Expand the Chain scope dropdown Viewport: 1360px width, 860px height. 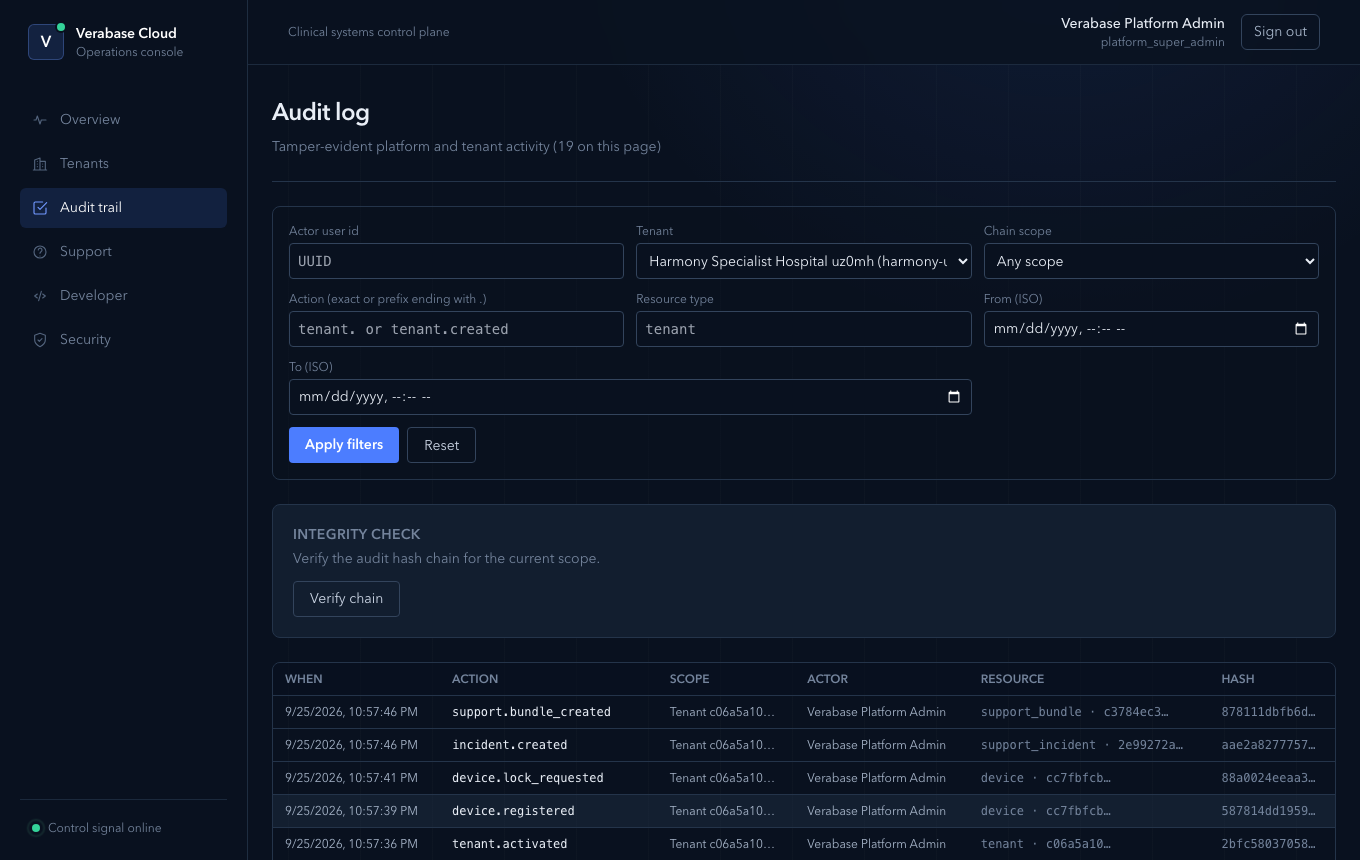[1151, 261]
